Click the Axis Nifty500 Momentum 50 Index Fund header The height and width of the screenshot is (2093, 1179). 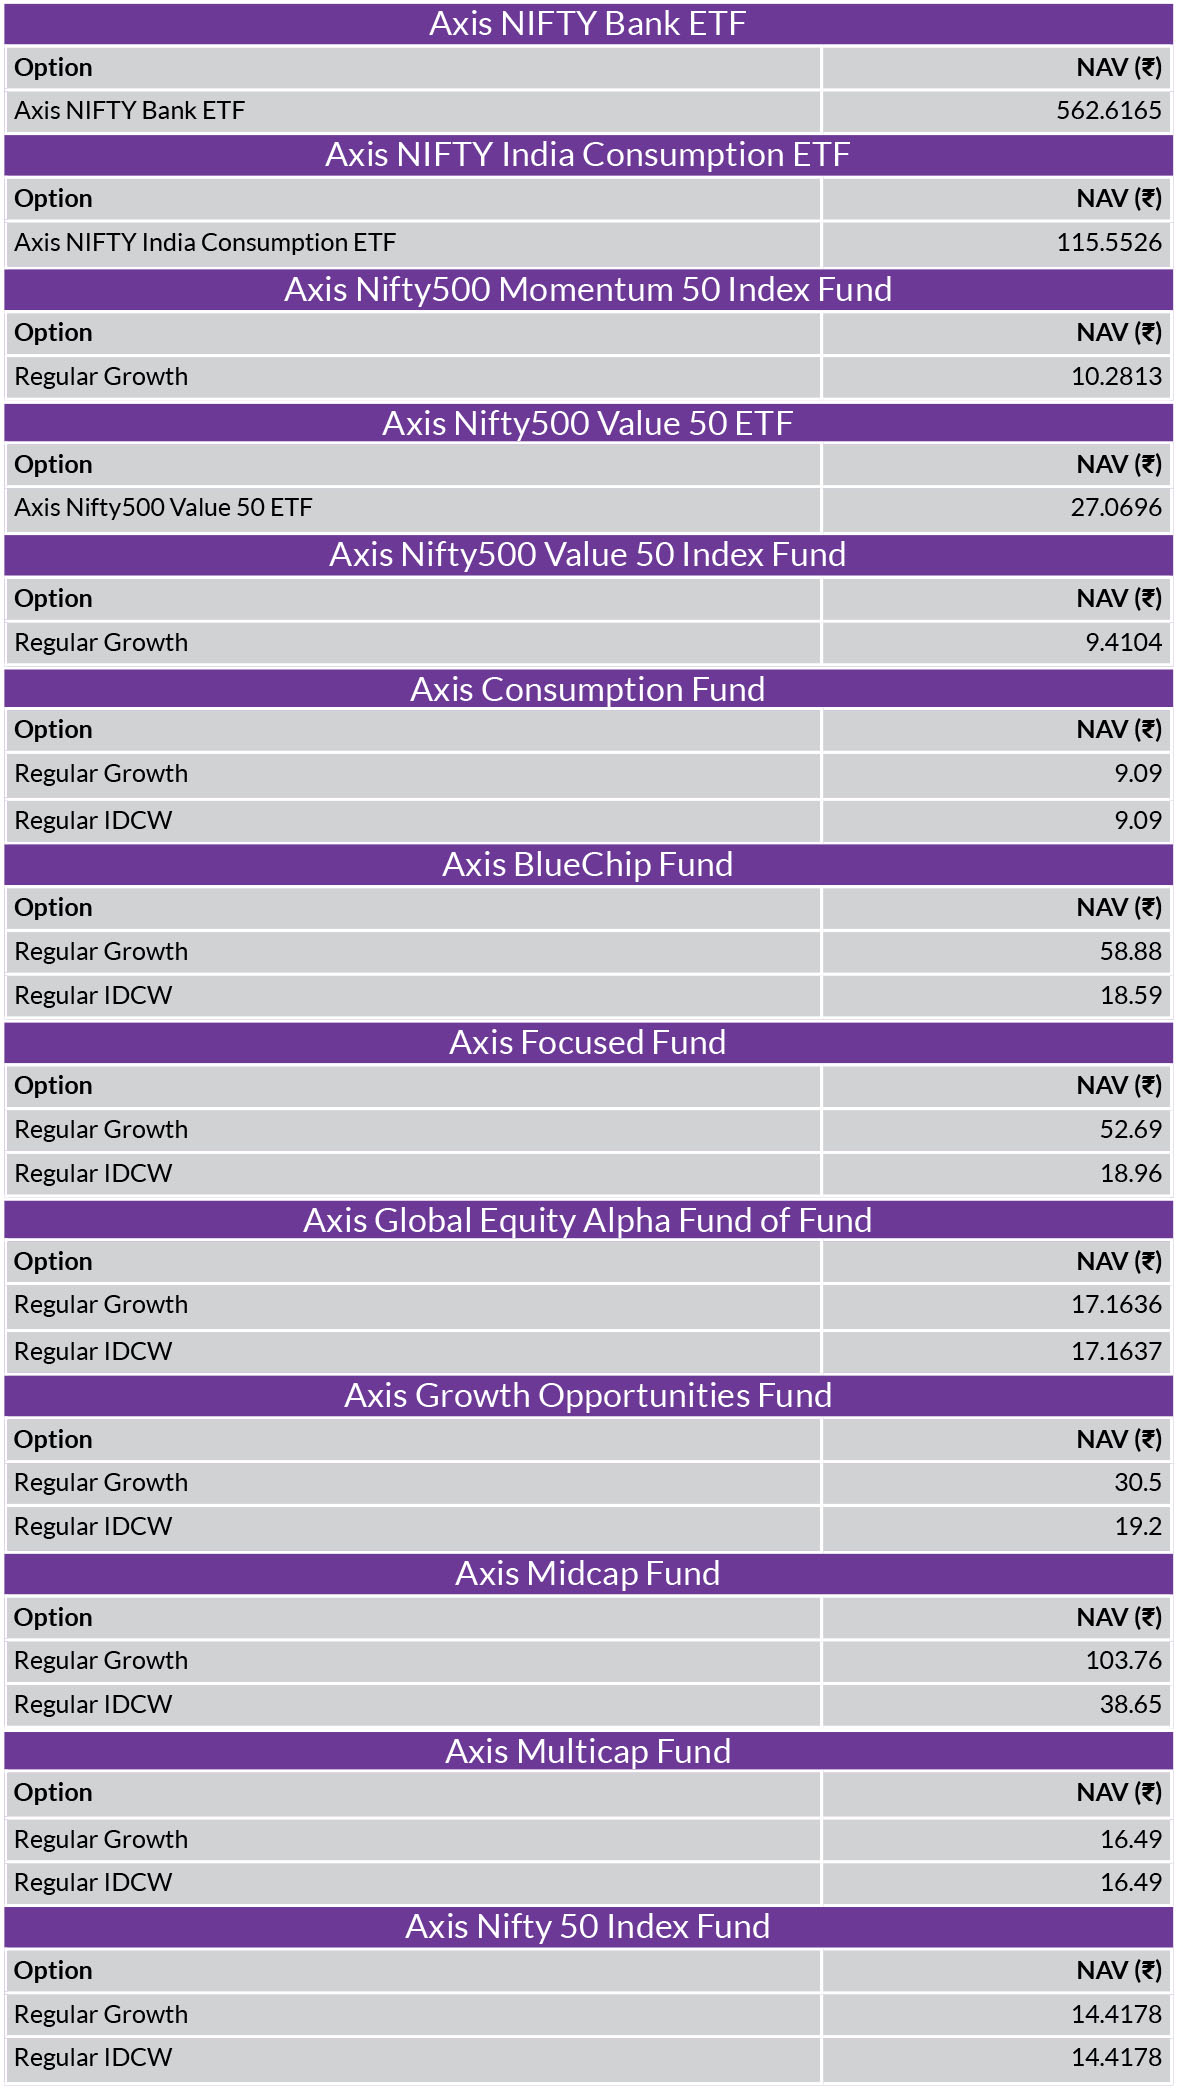coord(588,289)
